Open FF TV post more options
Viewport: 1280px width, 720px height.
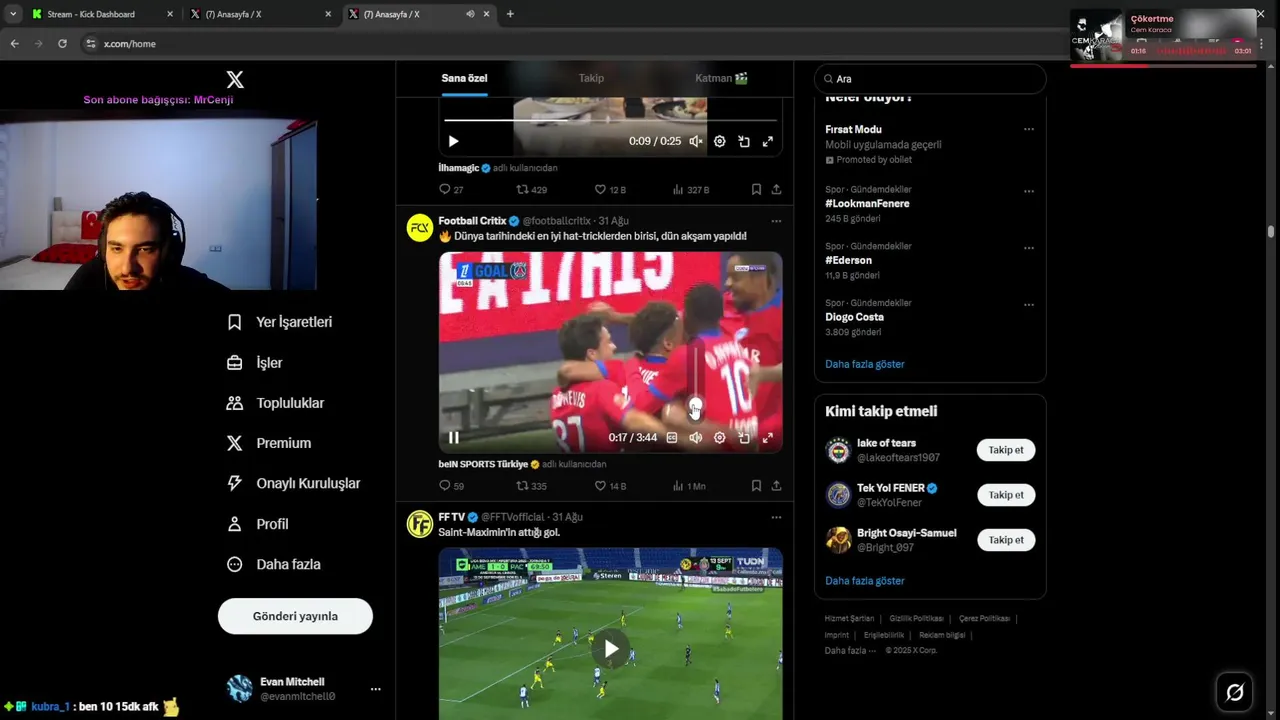coord(776,518)
